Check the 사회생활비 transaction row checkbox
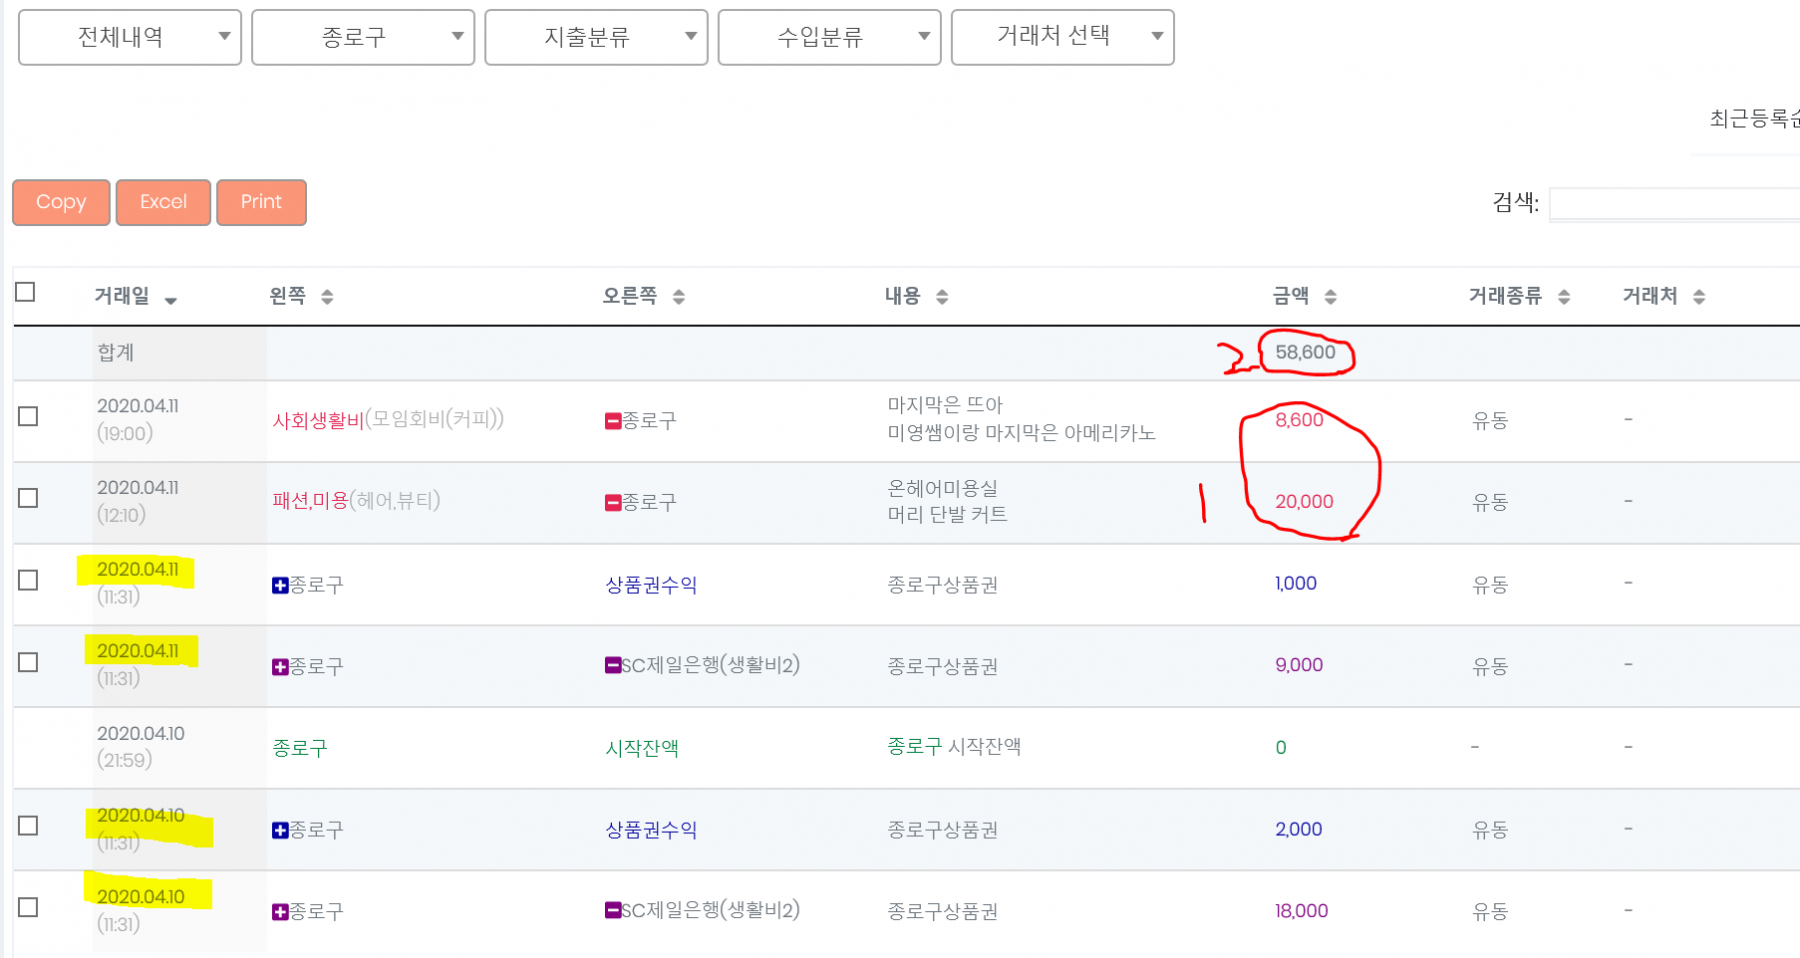This screenshot has height=958, width=1800. (28, 416)
